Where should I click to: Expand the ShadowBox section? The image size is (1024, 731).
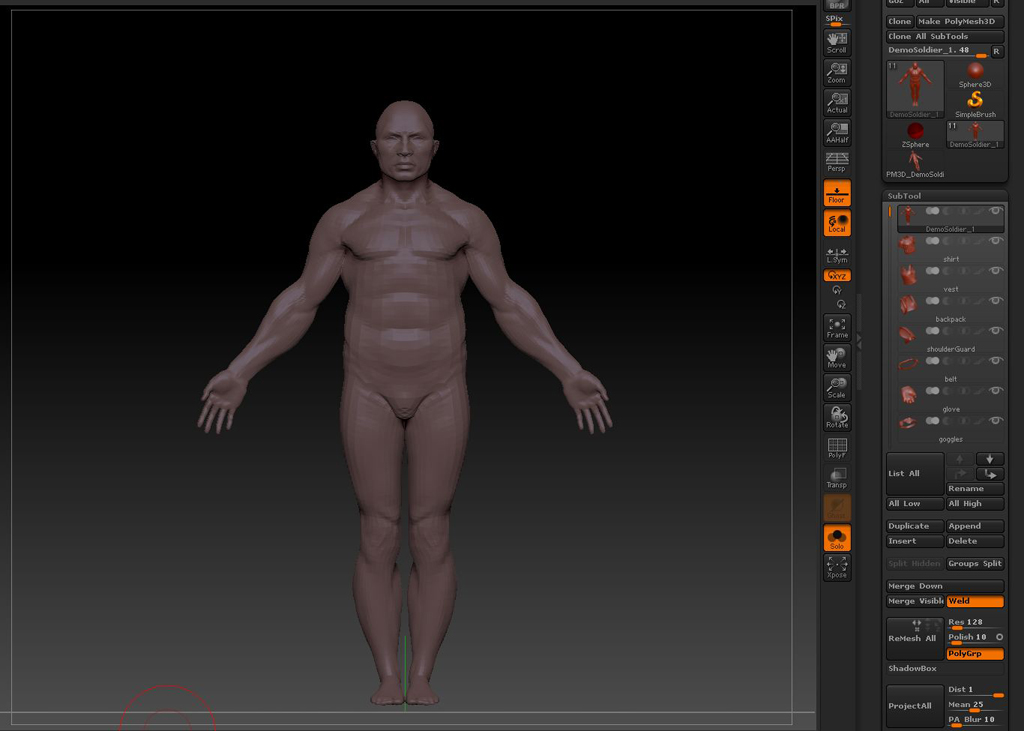coord(912,668)
